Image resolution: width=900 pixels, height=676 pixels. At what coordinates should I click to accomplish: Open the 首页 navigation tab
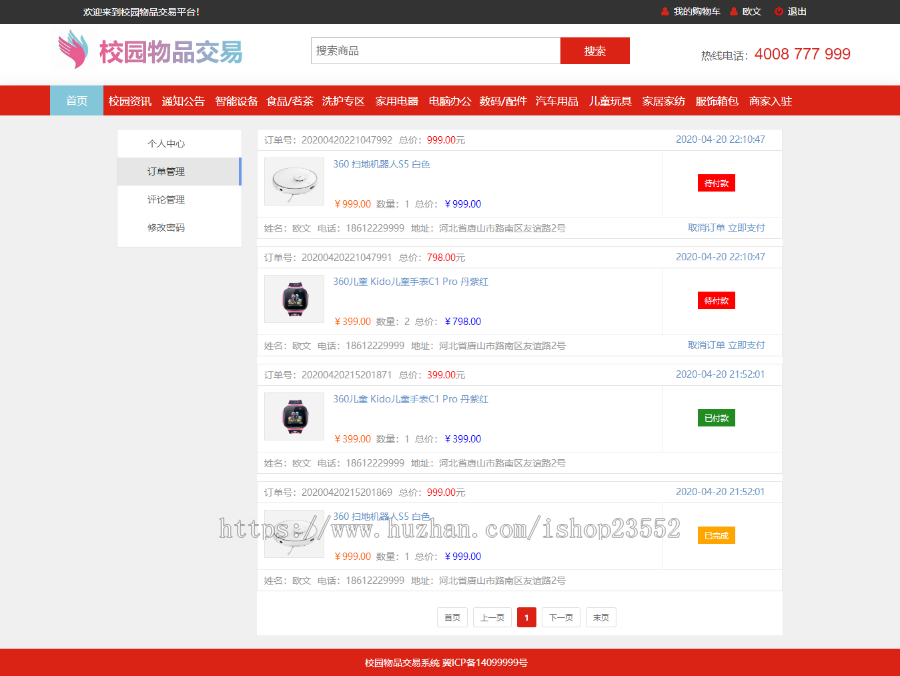pos(76,100)
